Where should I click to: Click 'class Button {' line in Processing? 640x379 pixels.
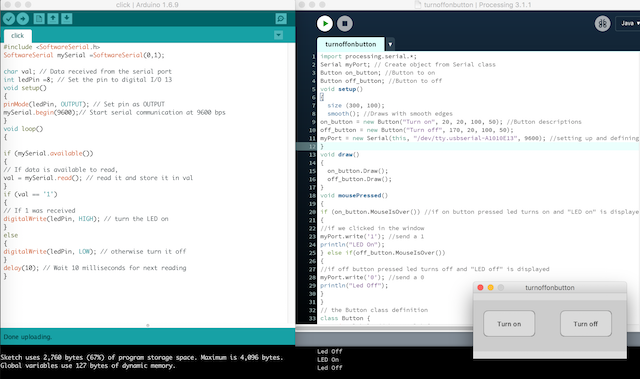coord(345,318)
